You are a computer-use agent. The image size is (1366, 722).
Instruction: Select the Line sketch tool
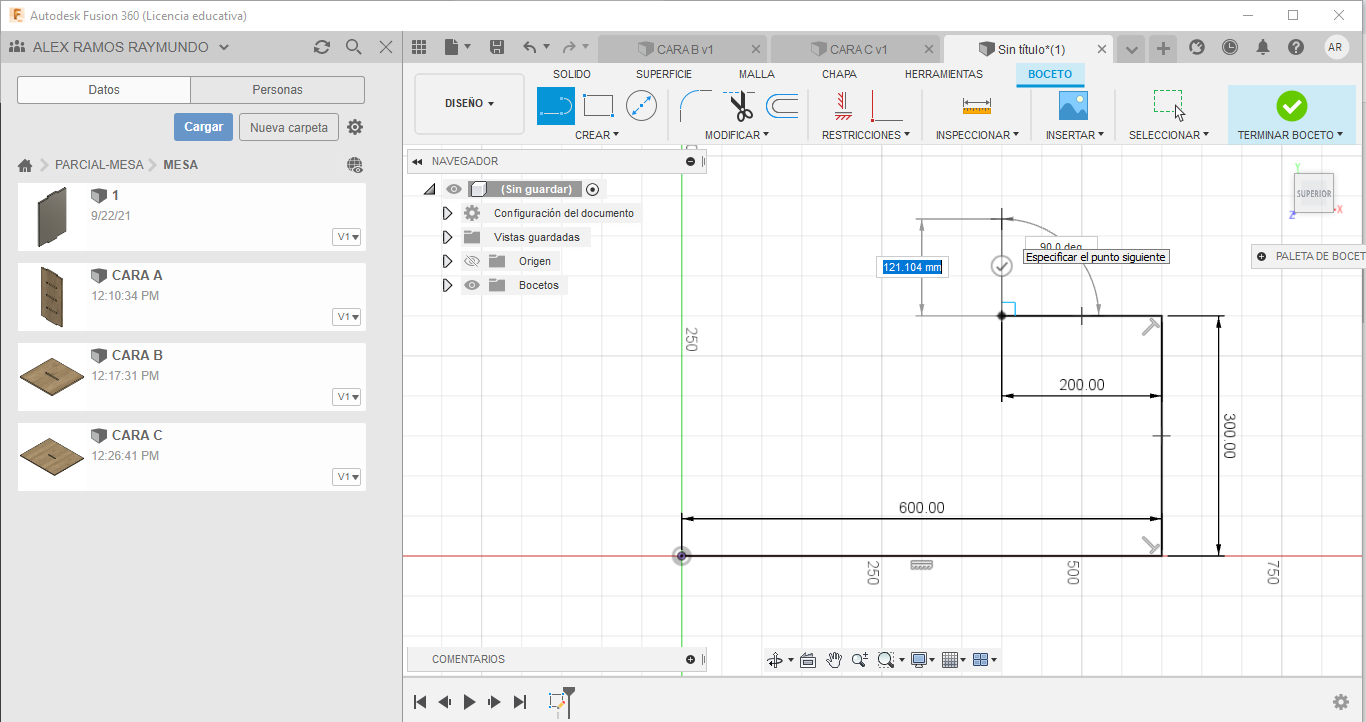coord(556,105)
